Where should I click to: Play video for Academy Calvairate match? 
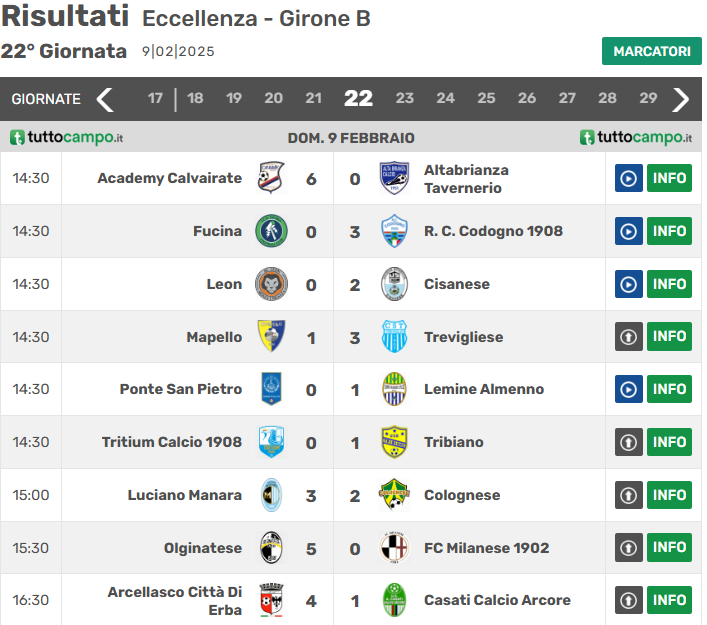pyautogui.click(x=628, y=179)
